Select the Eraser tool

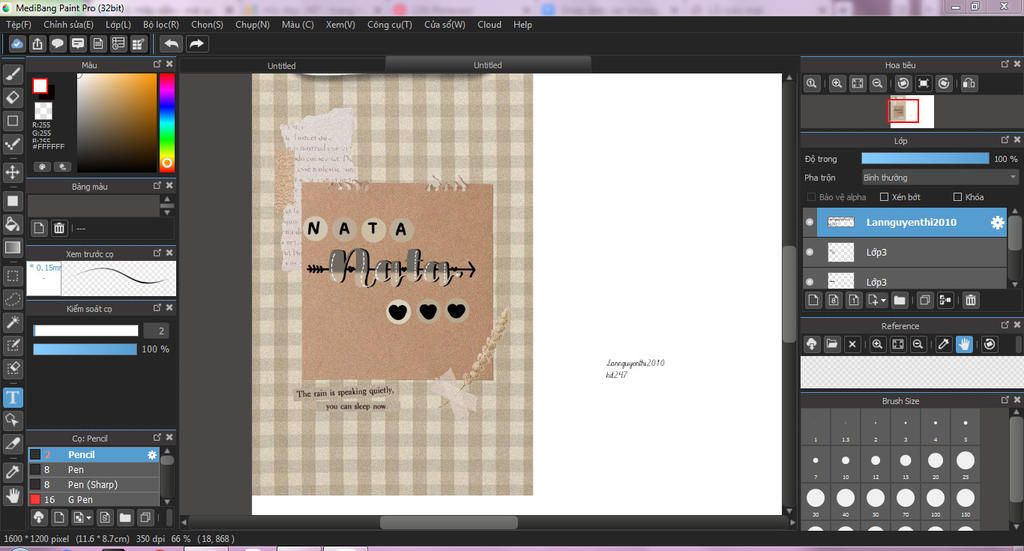(13, 97)
